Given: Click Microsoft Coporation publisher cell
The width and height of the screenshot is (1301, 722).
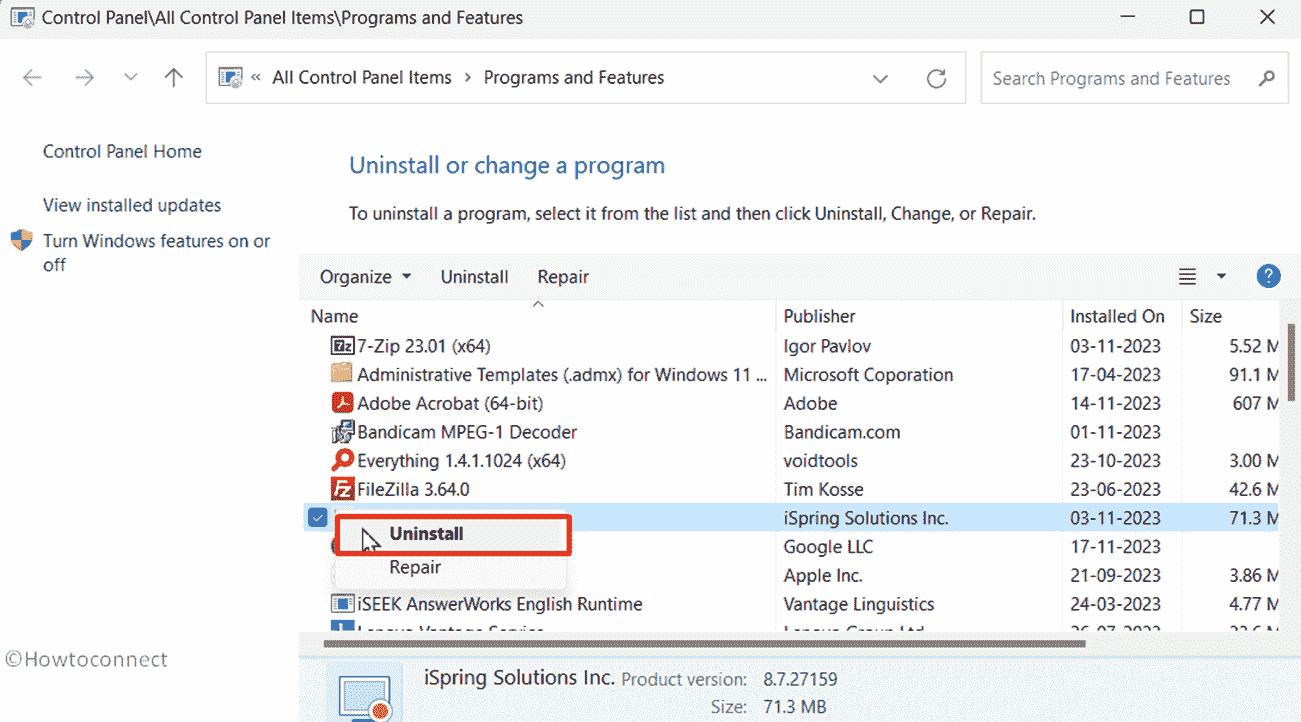Looking at the screenshot, I should point(869,375).
